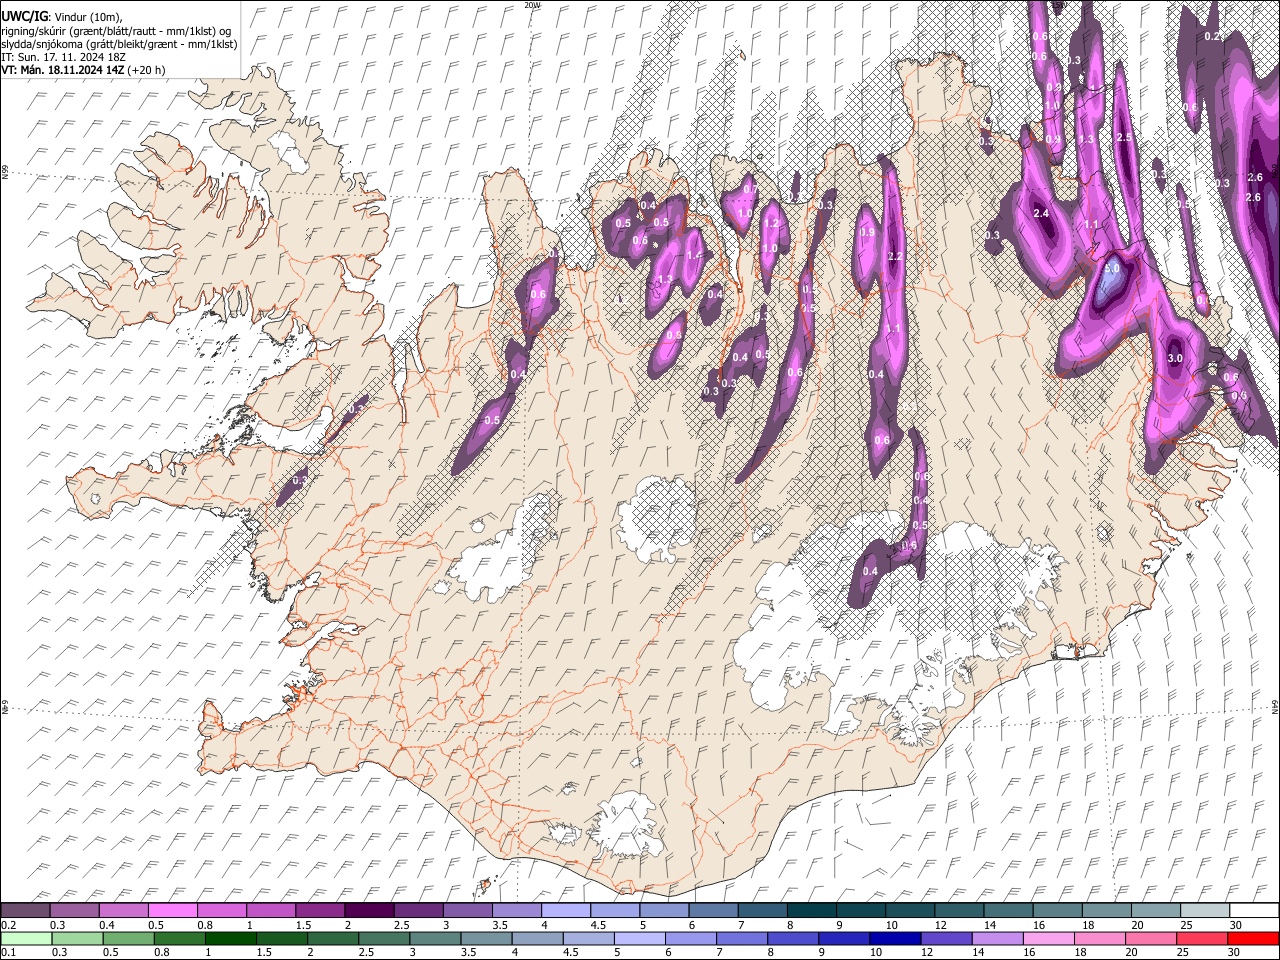Select the white snow scale swatch labeled 30
Screen dimensions: 1280x960
tap(1253, 911)
